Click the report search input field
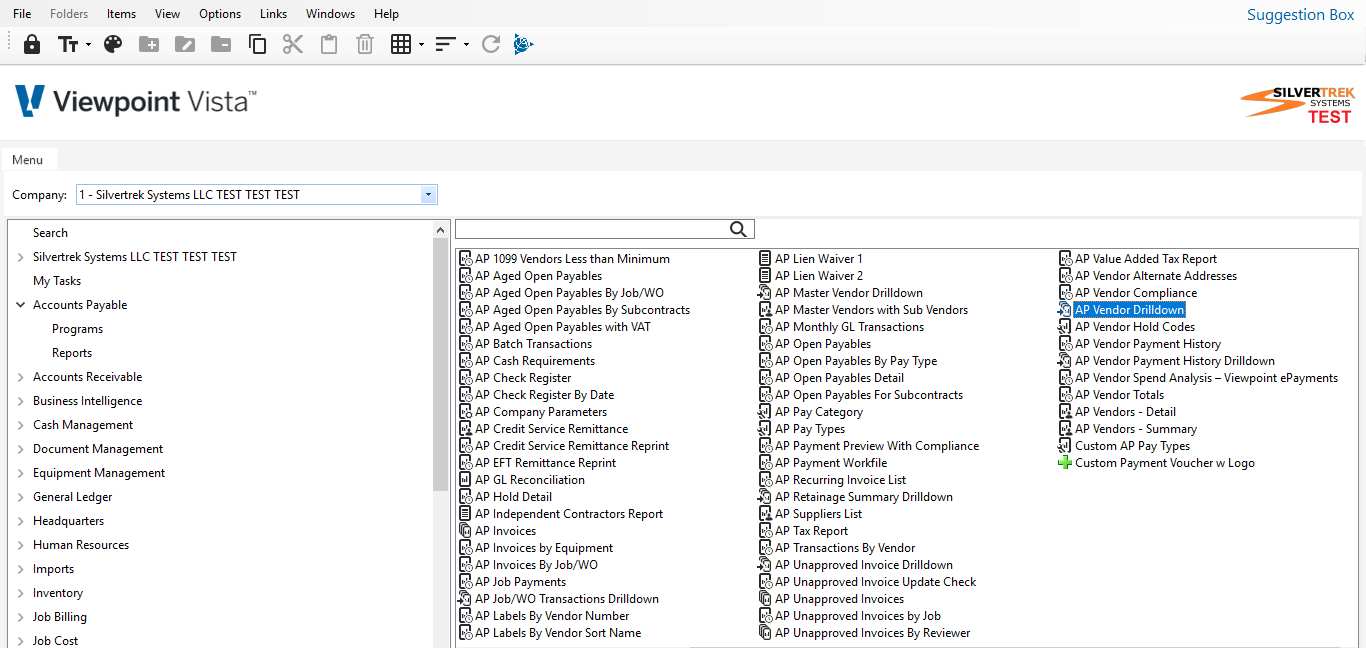1366x648 pixels. click(x=592, y=229)
